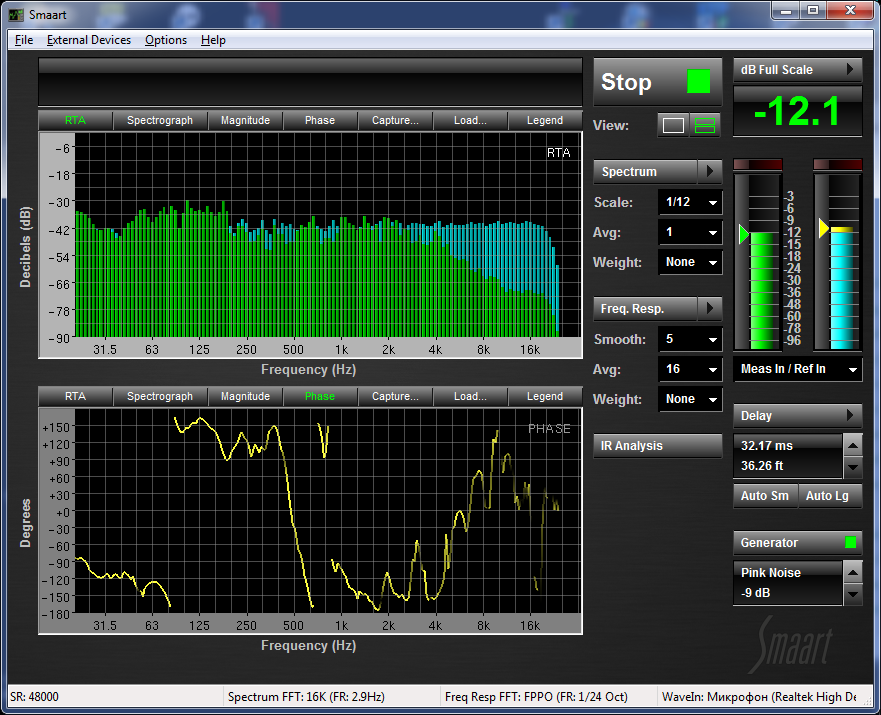
Task: Expand the Meas In / Ref In dropdown
Action: coord(797,370)
